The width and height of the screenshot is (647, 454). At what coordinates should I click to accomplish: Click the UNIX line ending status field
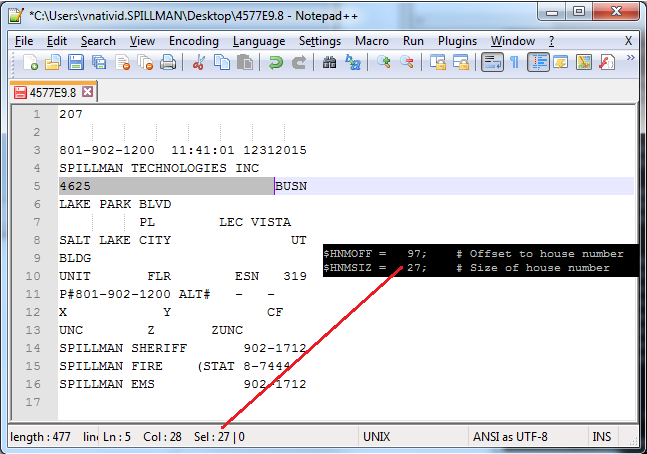point(376,437)
